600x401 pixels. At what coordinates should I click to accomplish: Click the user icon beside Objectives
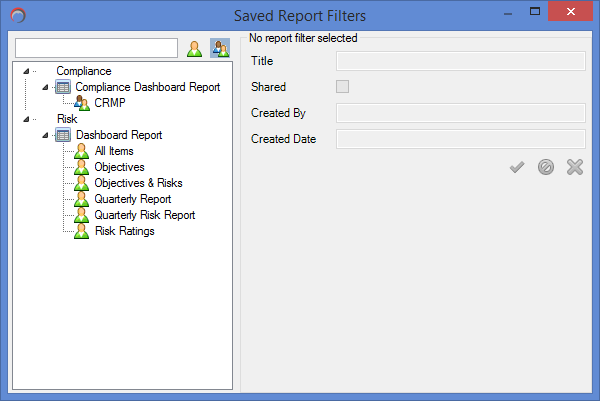tap(82, 167)
